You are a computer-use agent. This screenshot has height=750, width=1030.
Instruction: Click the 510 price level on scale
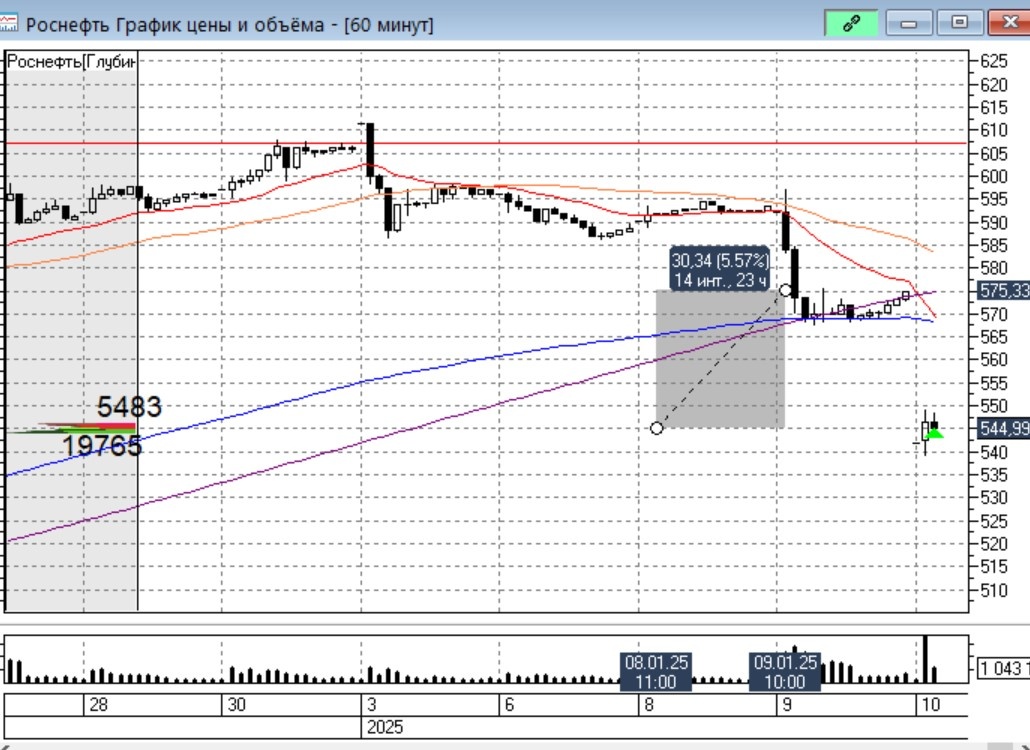993,590
